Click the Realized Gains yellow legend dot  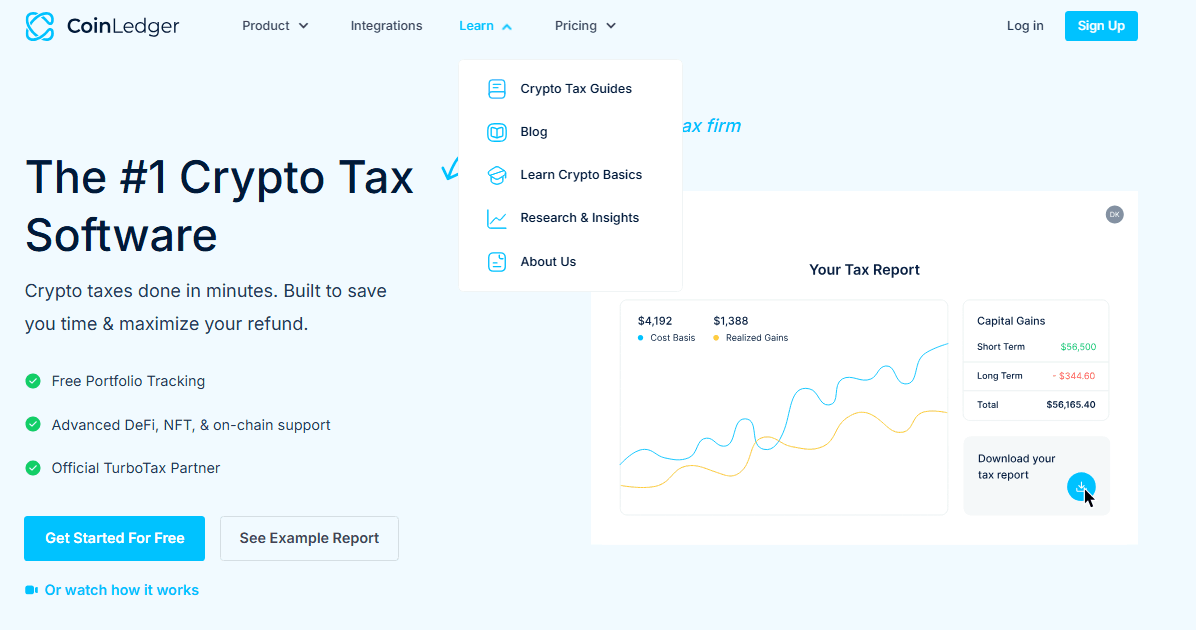pos(715,338)
